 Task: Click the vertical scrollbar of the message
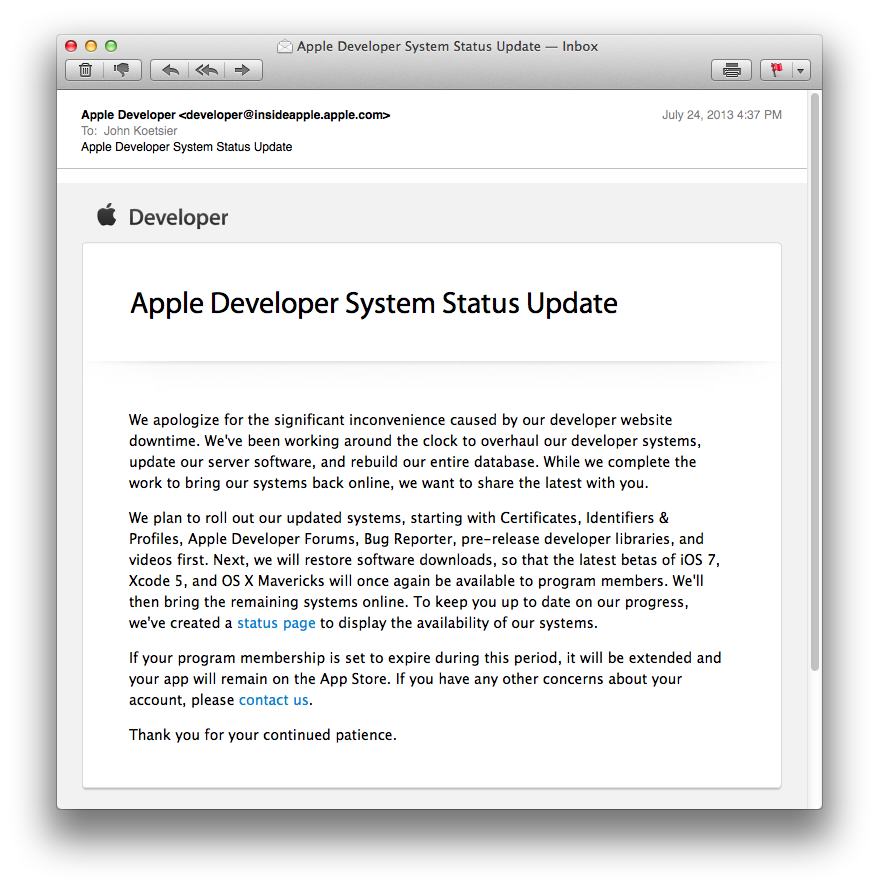[814, 382]
